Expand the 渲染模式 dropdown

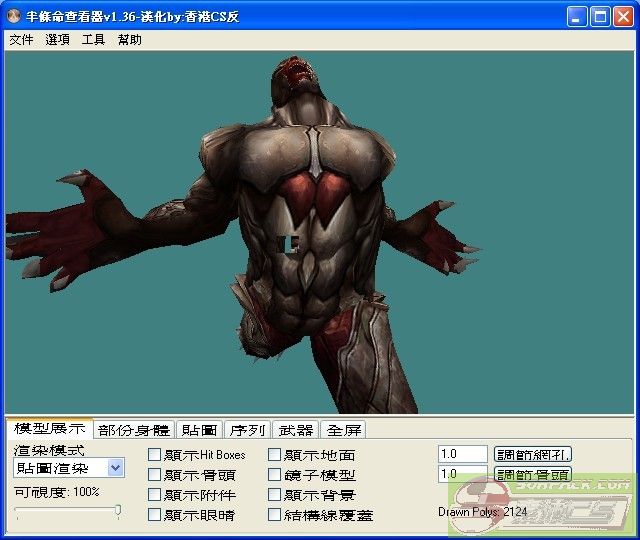click(115, 468)
